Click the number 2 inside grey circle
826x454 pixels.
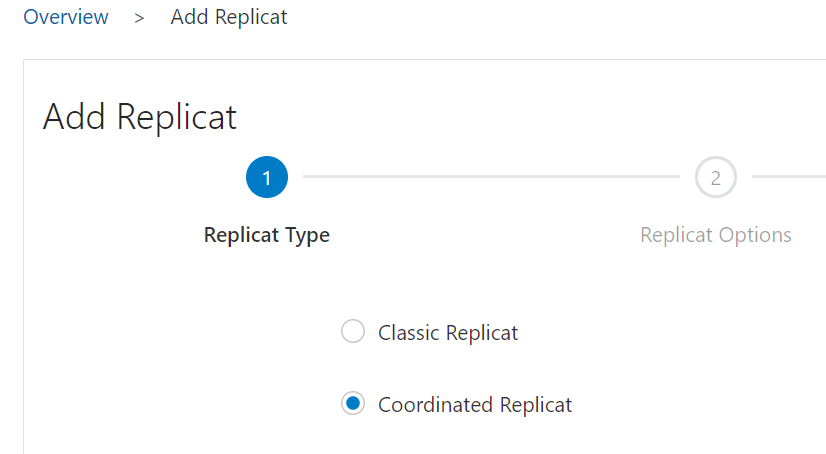coord(715,178)
